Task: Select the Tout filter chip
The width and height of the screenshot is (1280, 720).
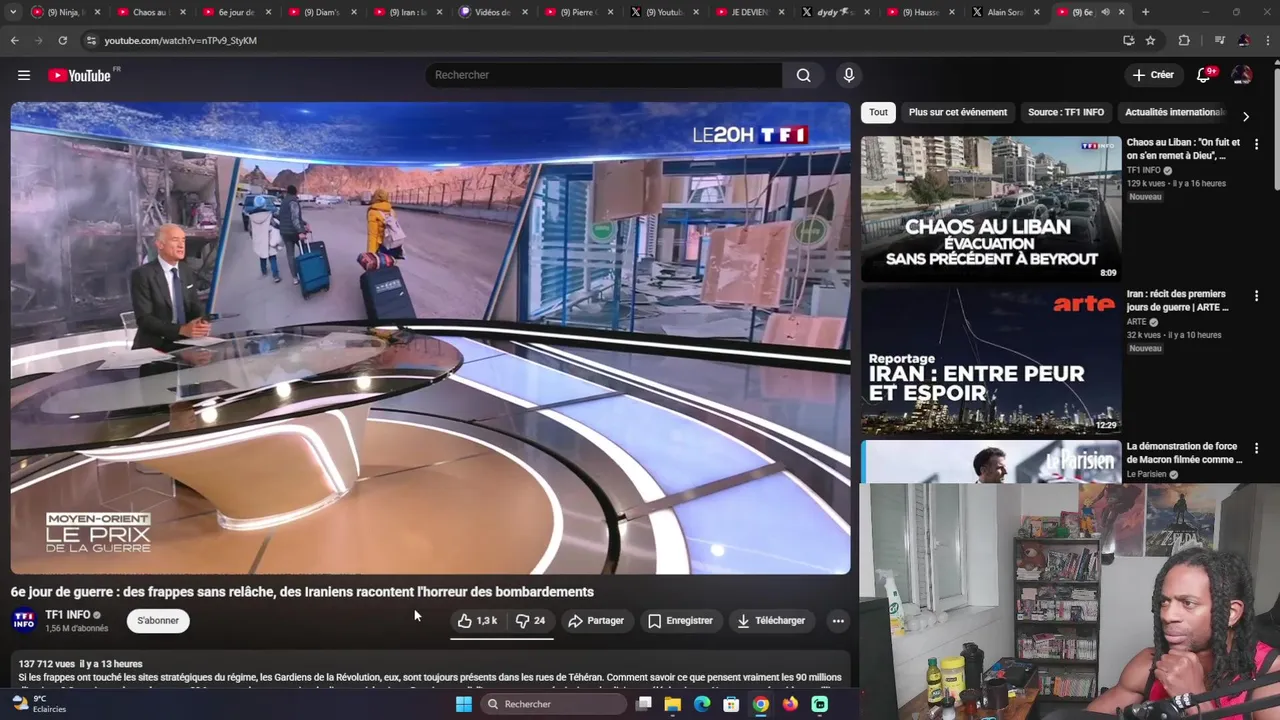Action: [x=878, y=112]
